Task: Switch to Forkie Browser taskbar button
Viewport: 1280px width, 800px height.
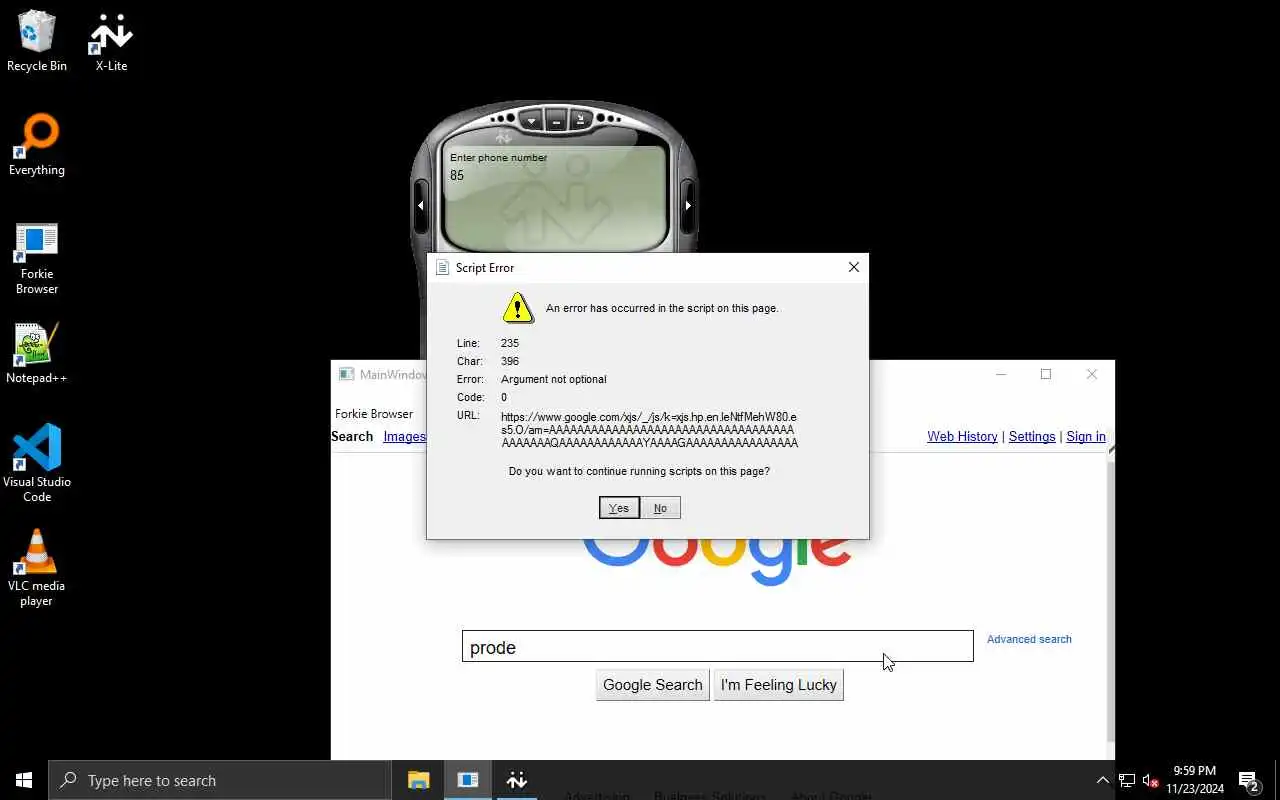Action: pos(468,780)
